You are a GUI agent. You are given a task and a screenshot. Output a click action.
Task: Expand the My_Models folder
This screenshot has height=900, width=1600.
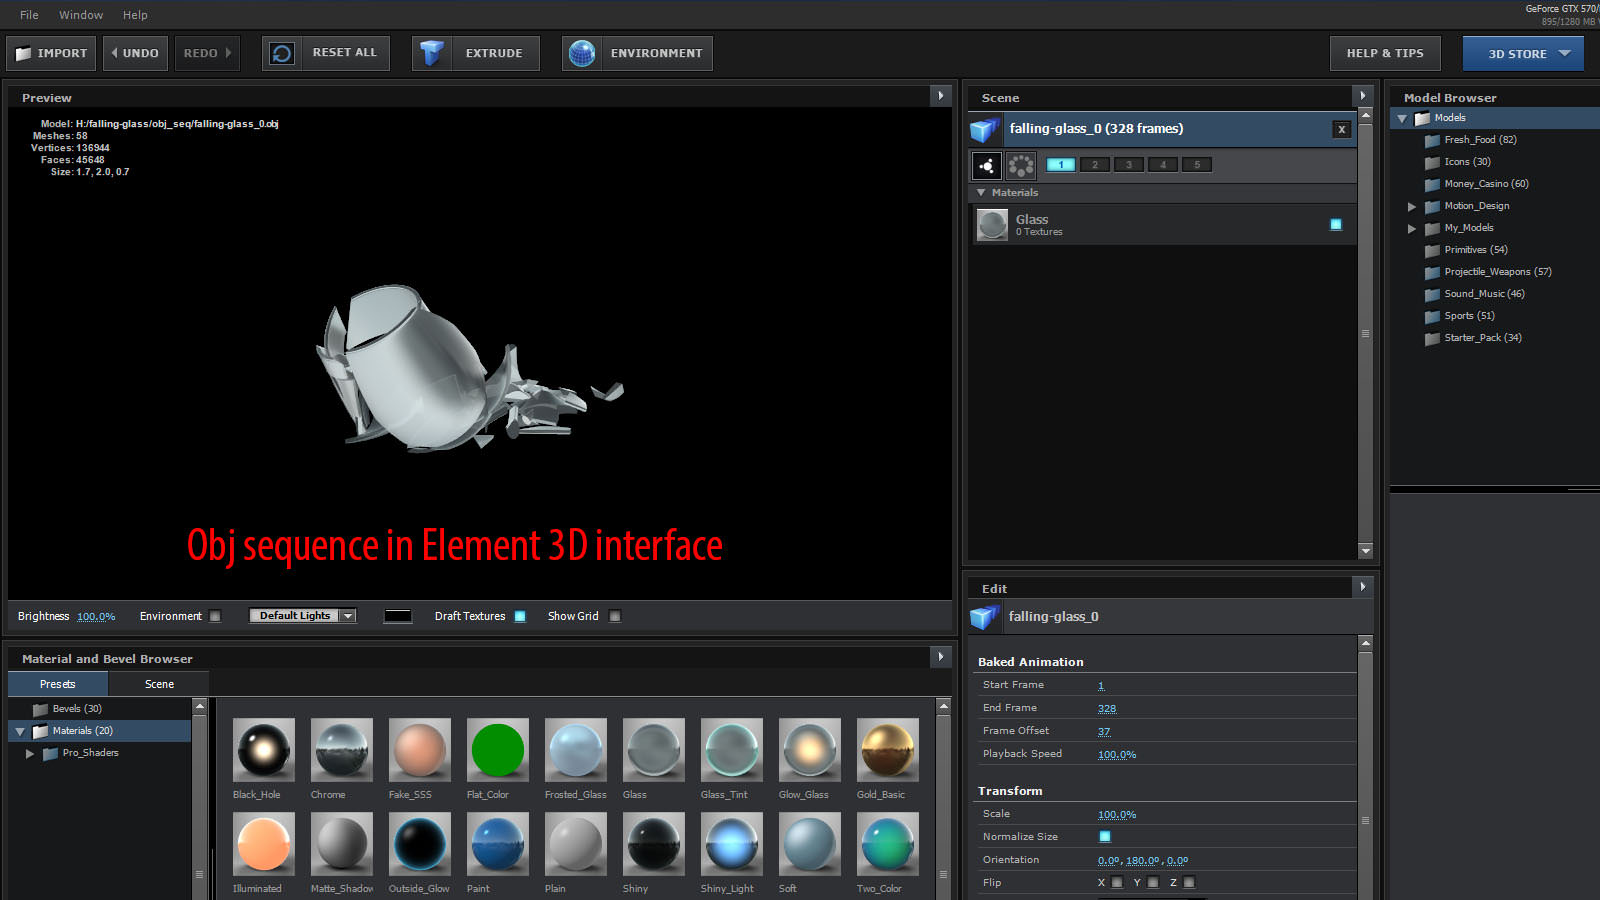coord(1412,228)
